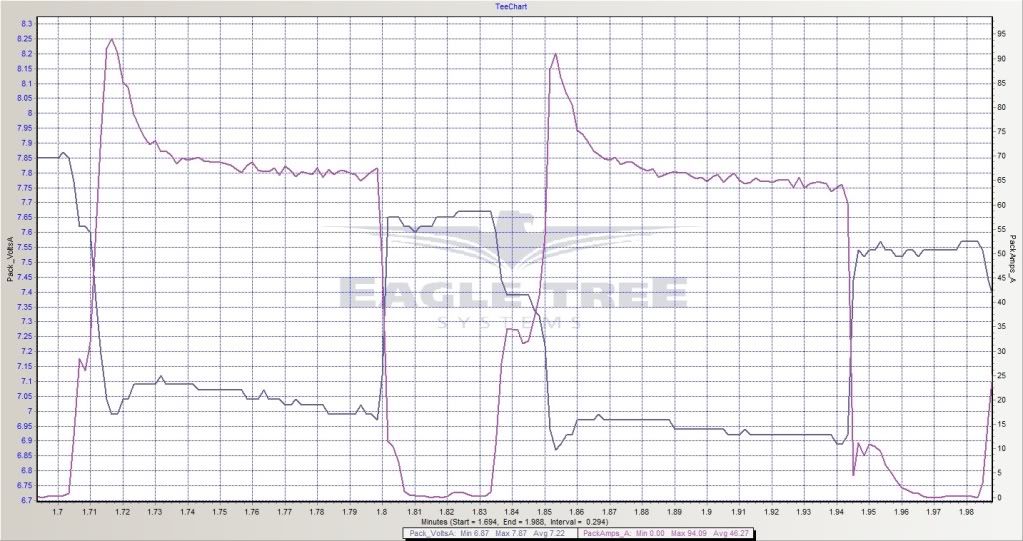Click the 50 label on amps axis
This screenshot has width=1023, height=541.
[x=1001, y=254]
